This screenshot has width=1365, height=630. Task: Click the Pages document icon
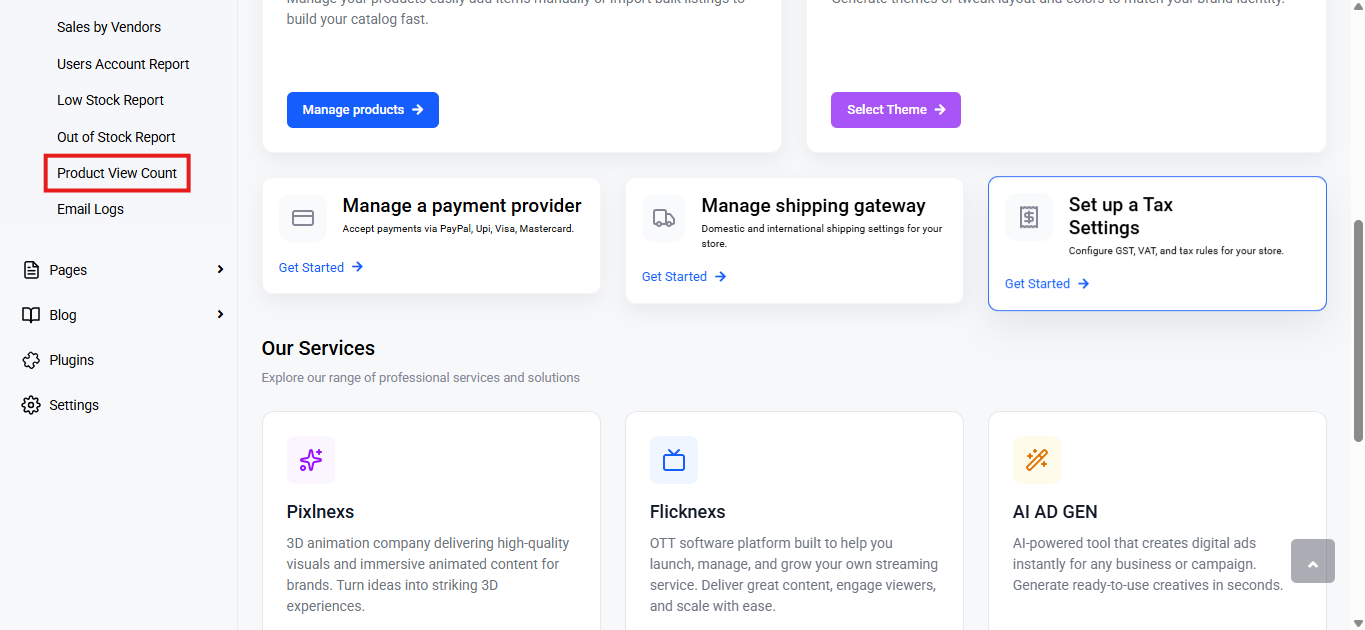31,270
